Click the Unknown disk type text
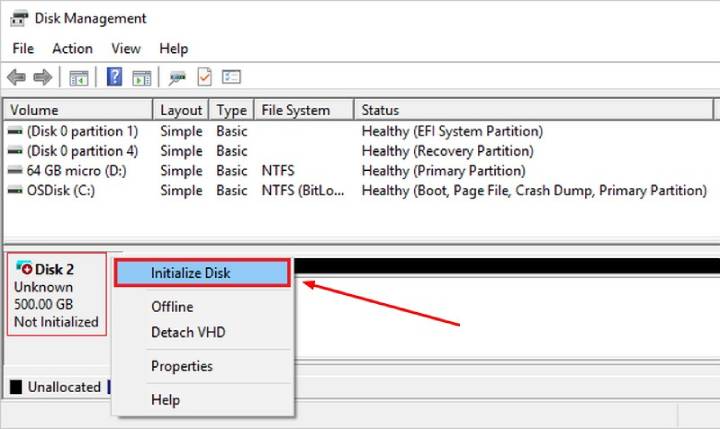Image resolution: width=720 pixels, height=429 pixels. [x=43, y=287]
